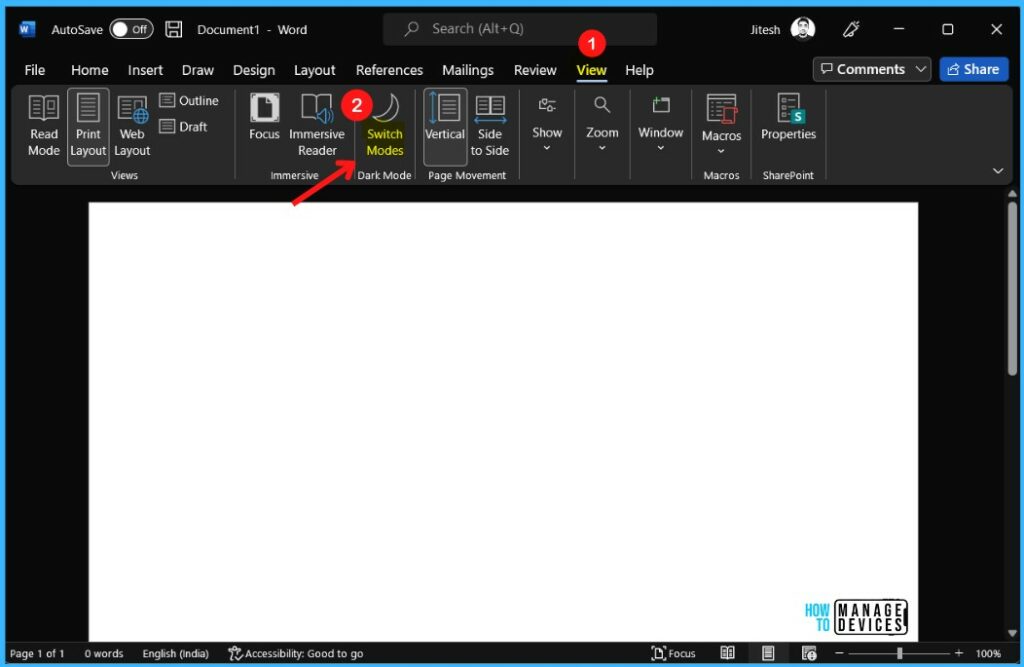The height and width of the screenshot is (667, 1024).
Task: Switch to the References tab
Action: coord(389,70)
